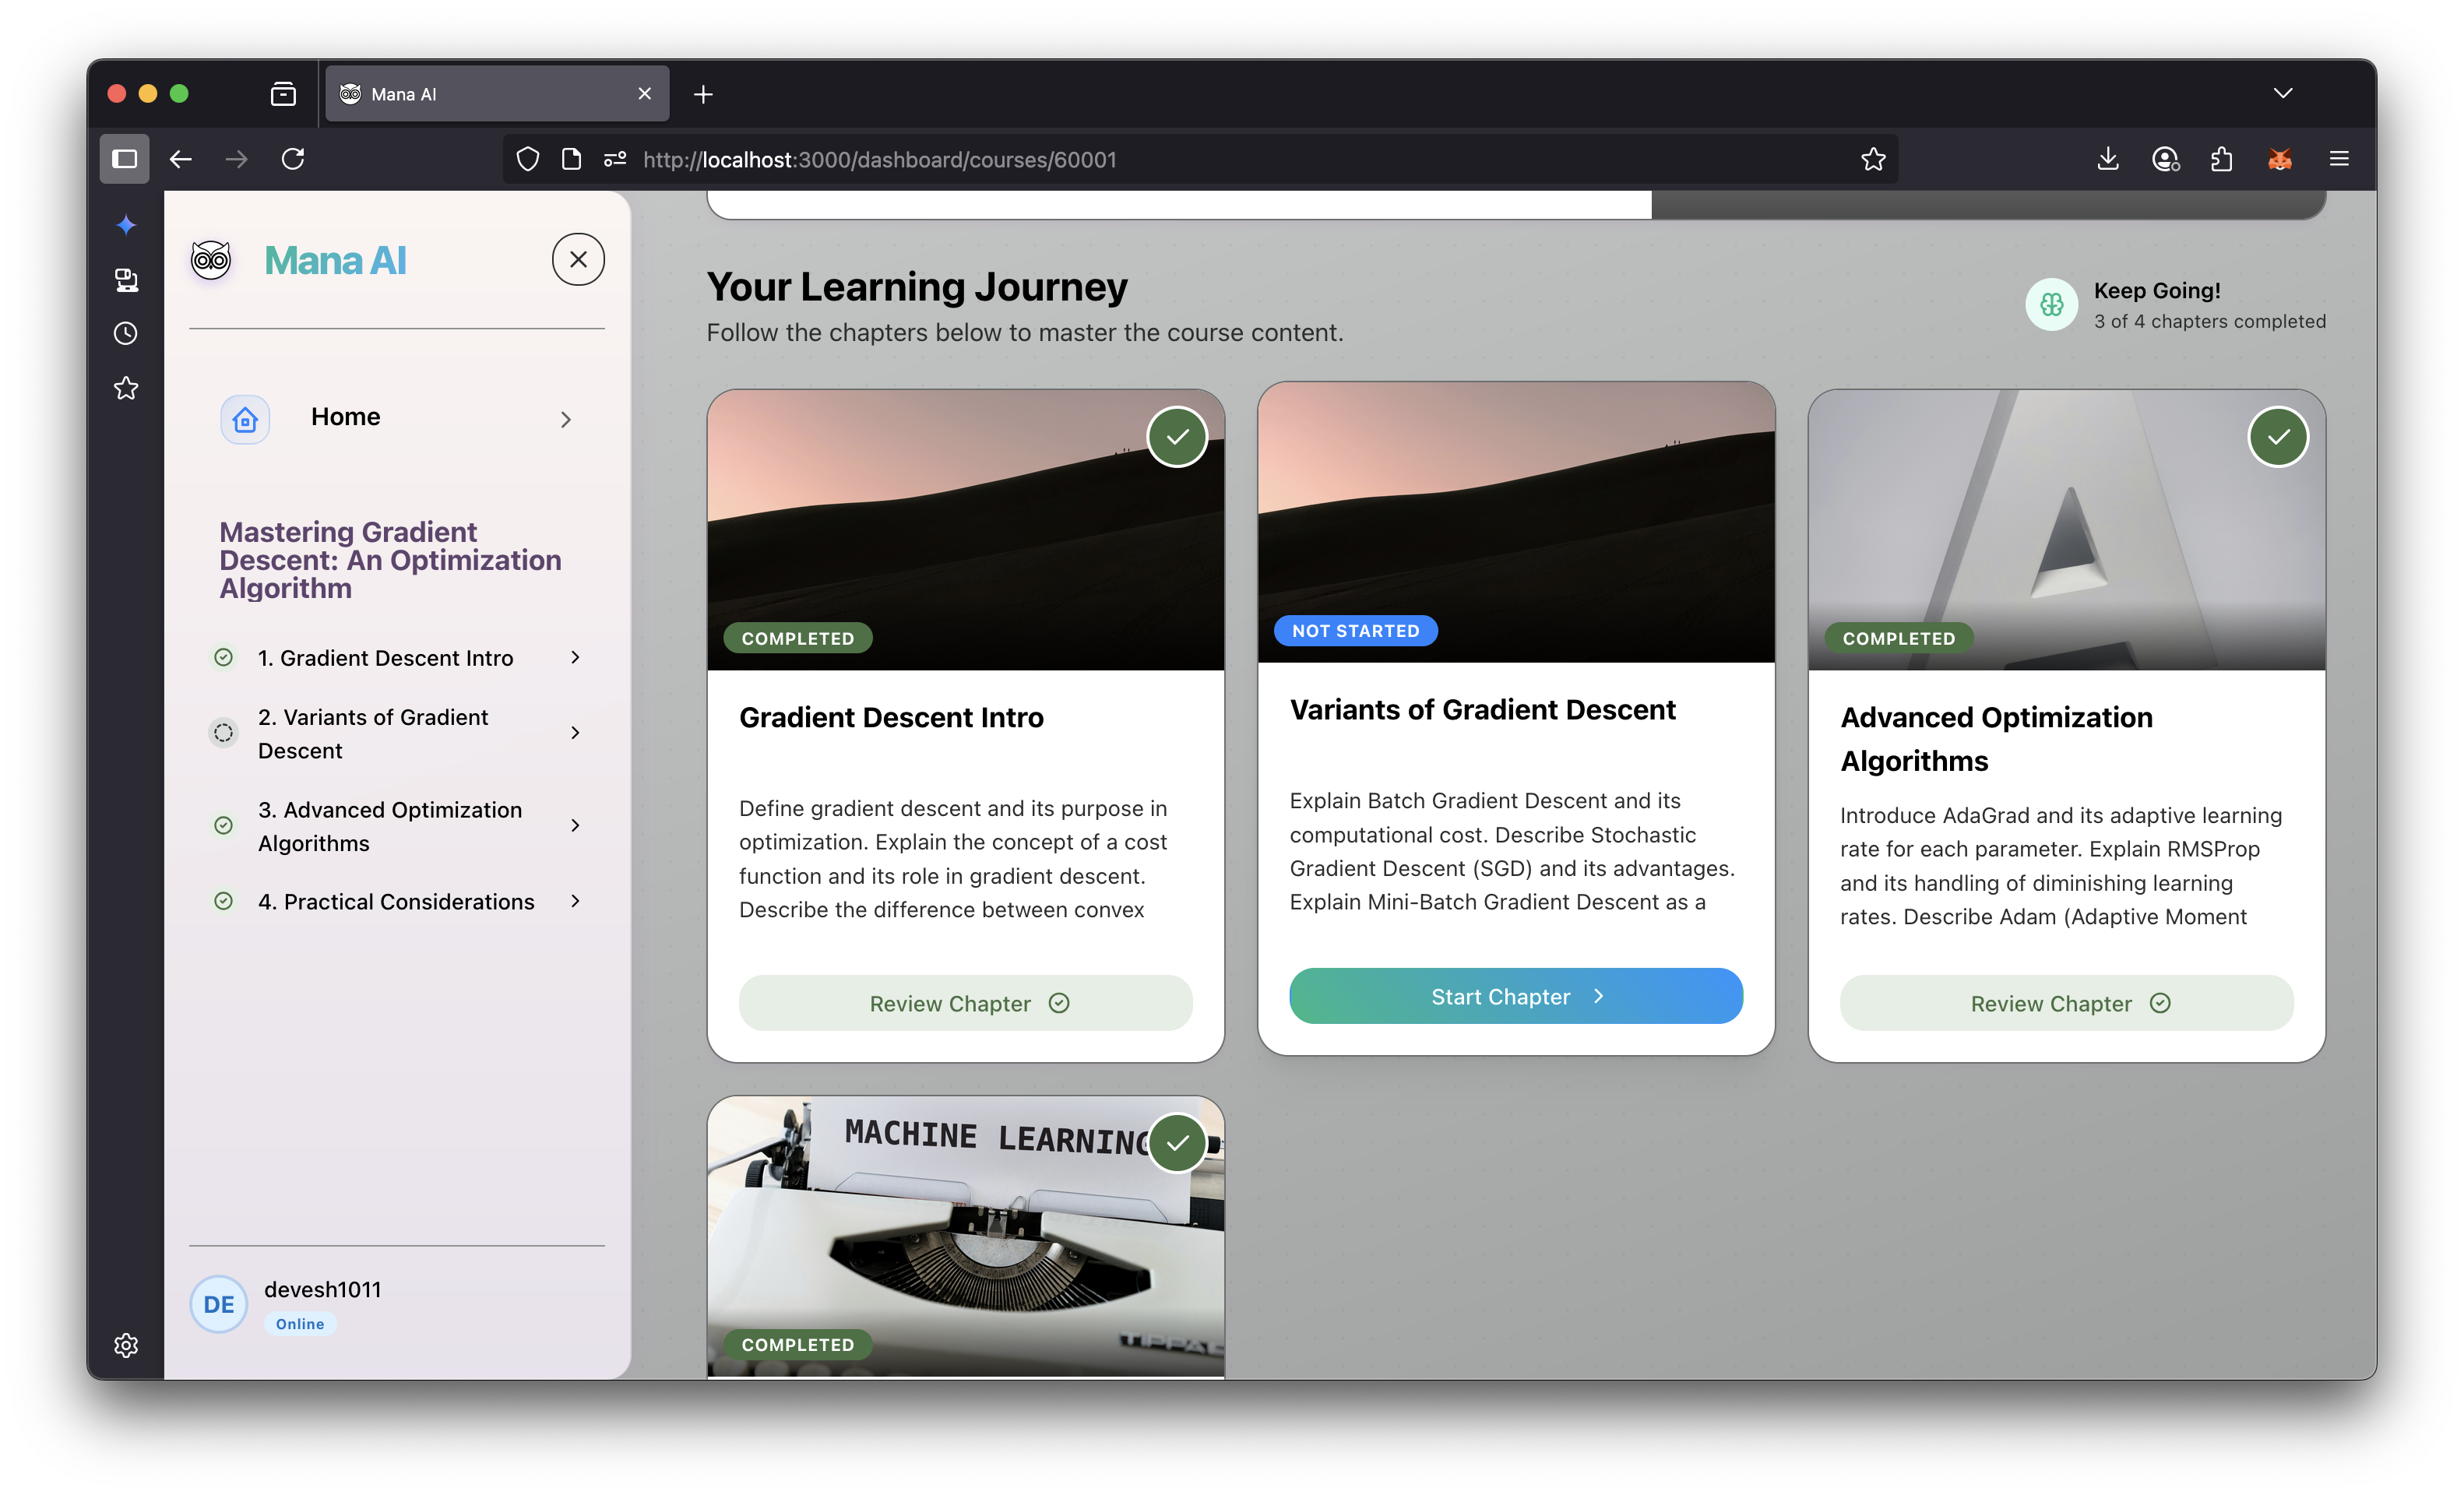The width and height of the screenshot is (2464, 1495).
Task: Open the browser sidebar AI sparkle icon
Action: [126, 225]
